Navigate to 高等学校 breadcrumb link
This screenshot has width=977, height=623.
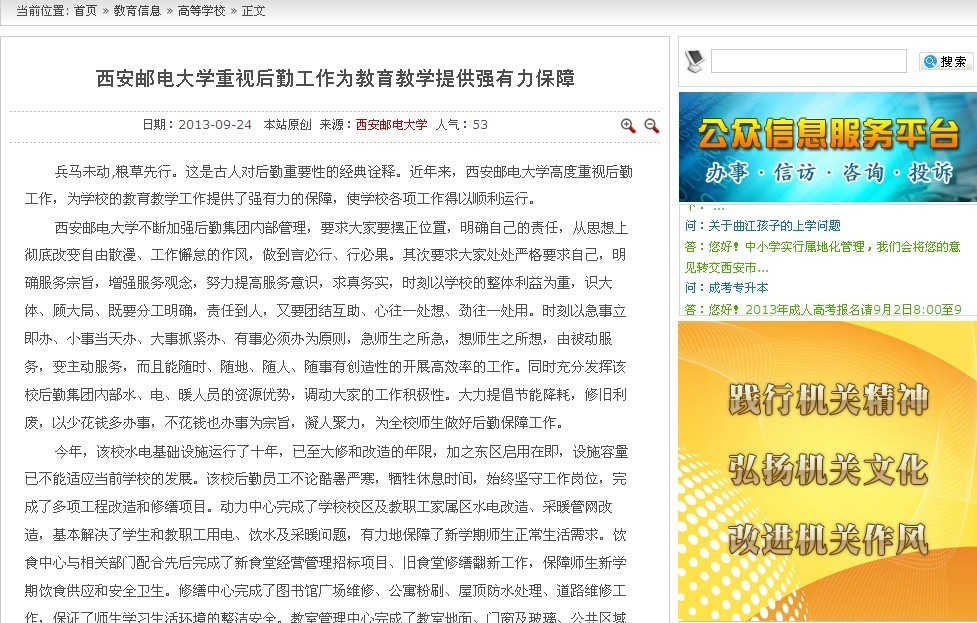point(201,11)
